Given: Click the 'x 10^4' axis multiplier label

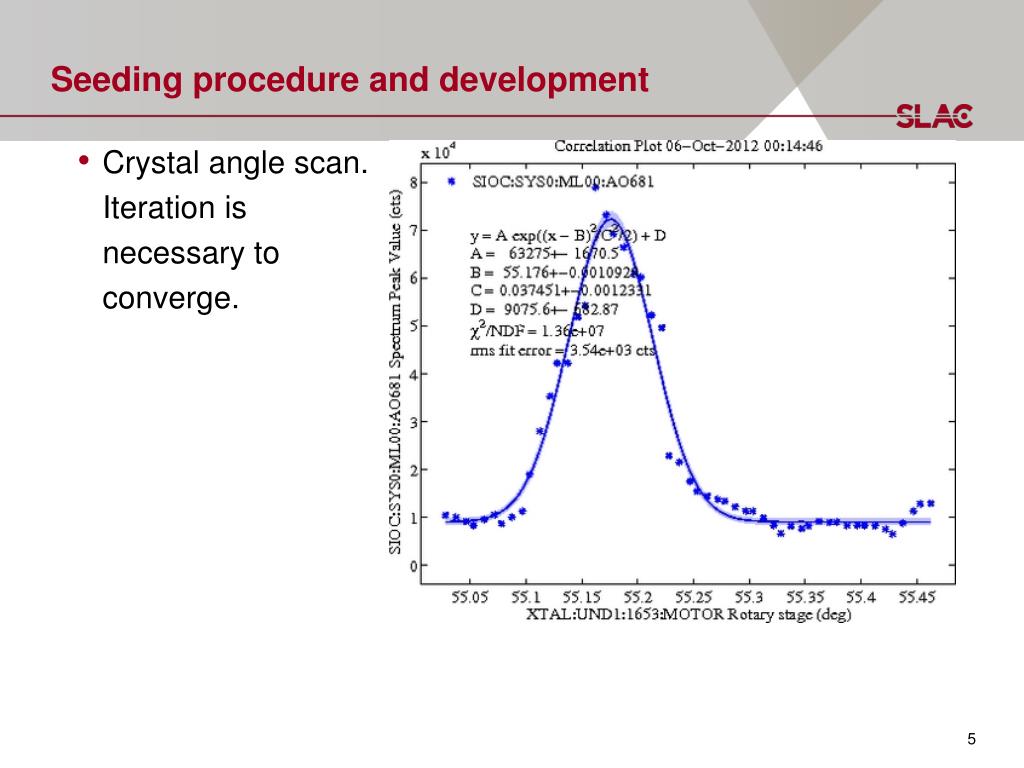Looking at the screenshot, I should point(438,152).
